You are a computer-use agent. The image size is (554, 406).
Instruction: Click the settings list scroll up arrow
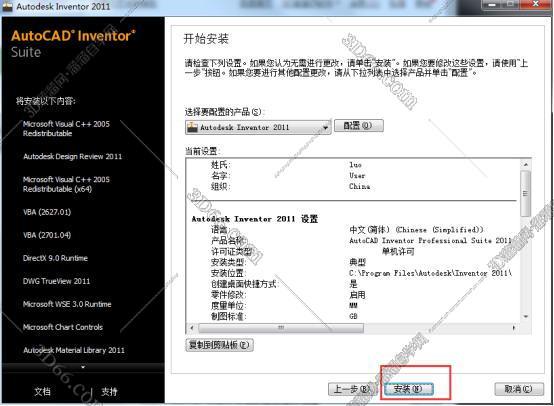[526, 165]
